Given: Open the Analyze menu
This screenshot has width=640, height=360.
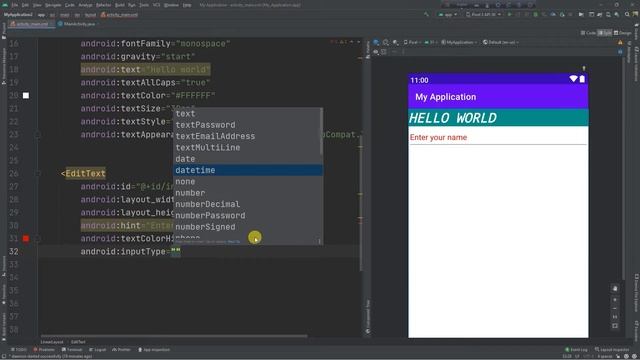Looking at the screenshot, I should click(85, 5).
